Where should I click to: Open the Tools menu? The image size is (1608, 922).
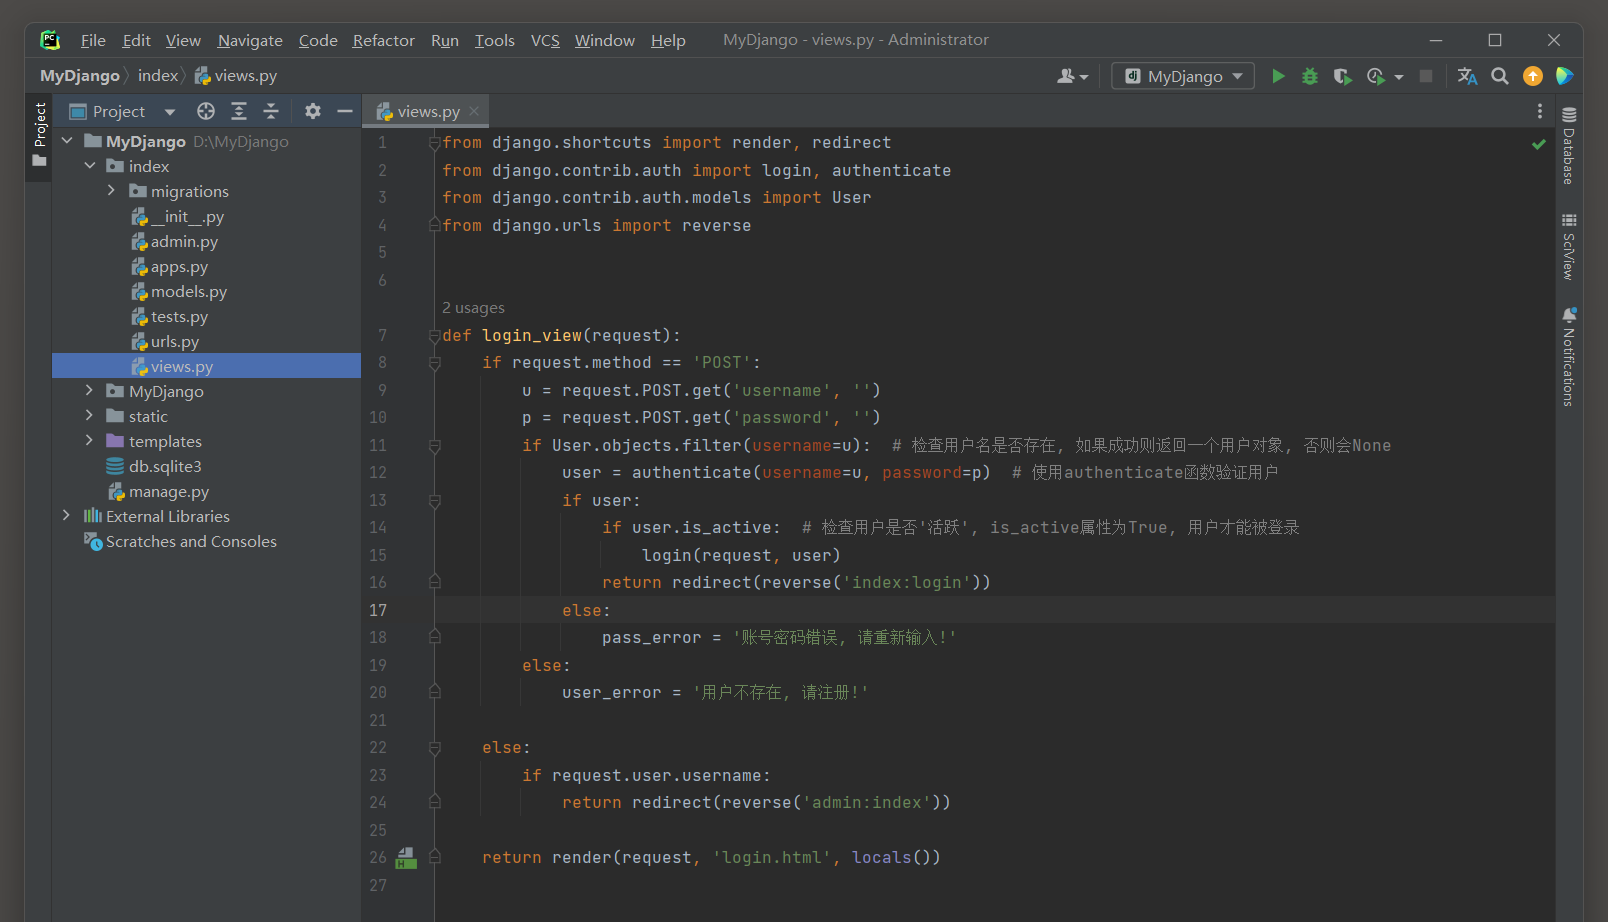pos(494,40)
